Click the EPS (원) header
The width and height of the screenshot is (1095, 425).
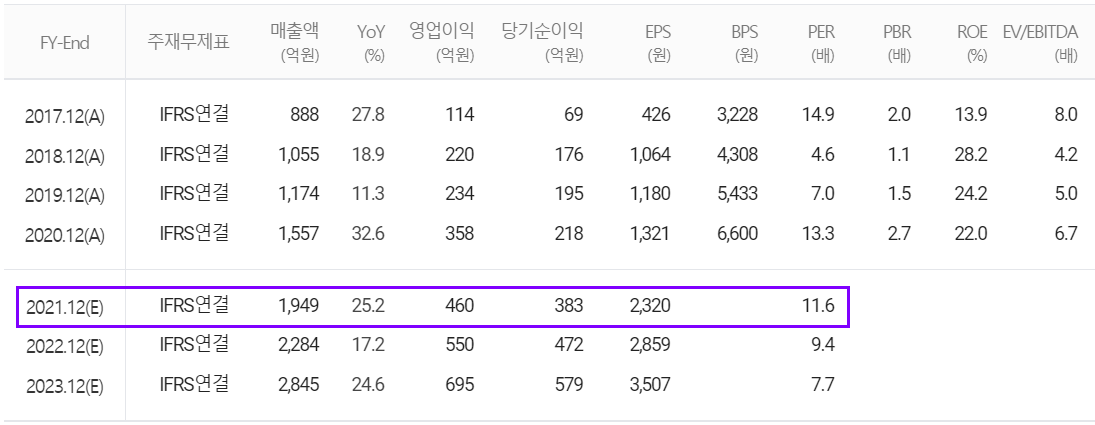[x=656, y=43]
